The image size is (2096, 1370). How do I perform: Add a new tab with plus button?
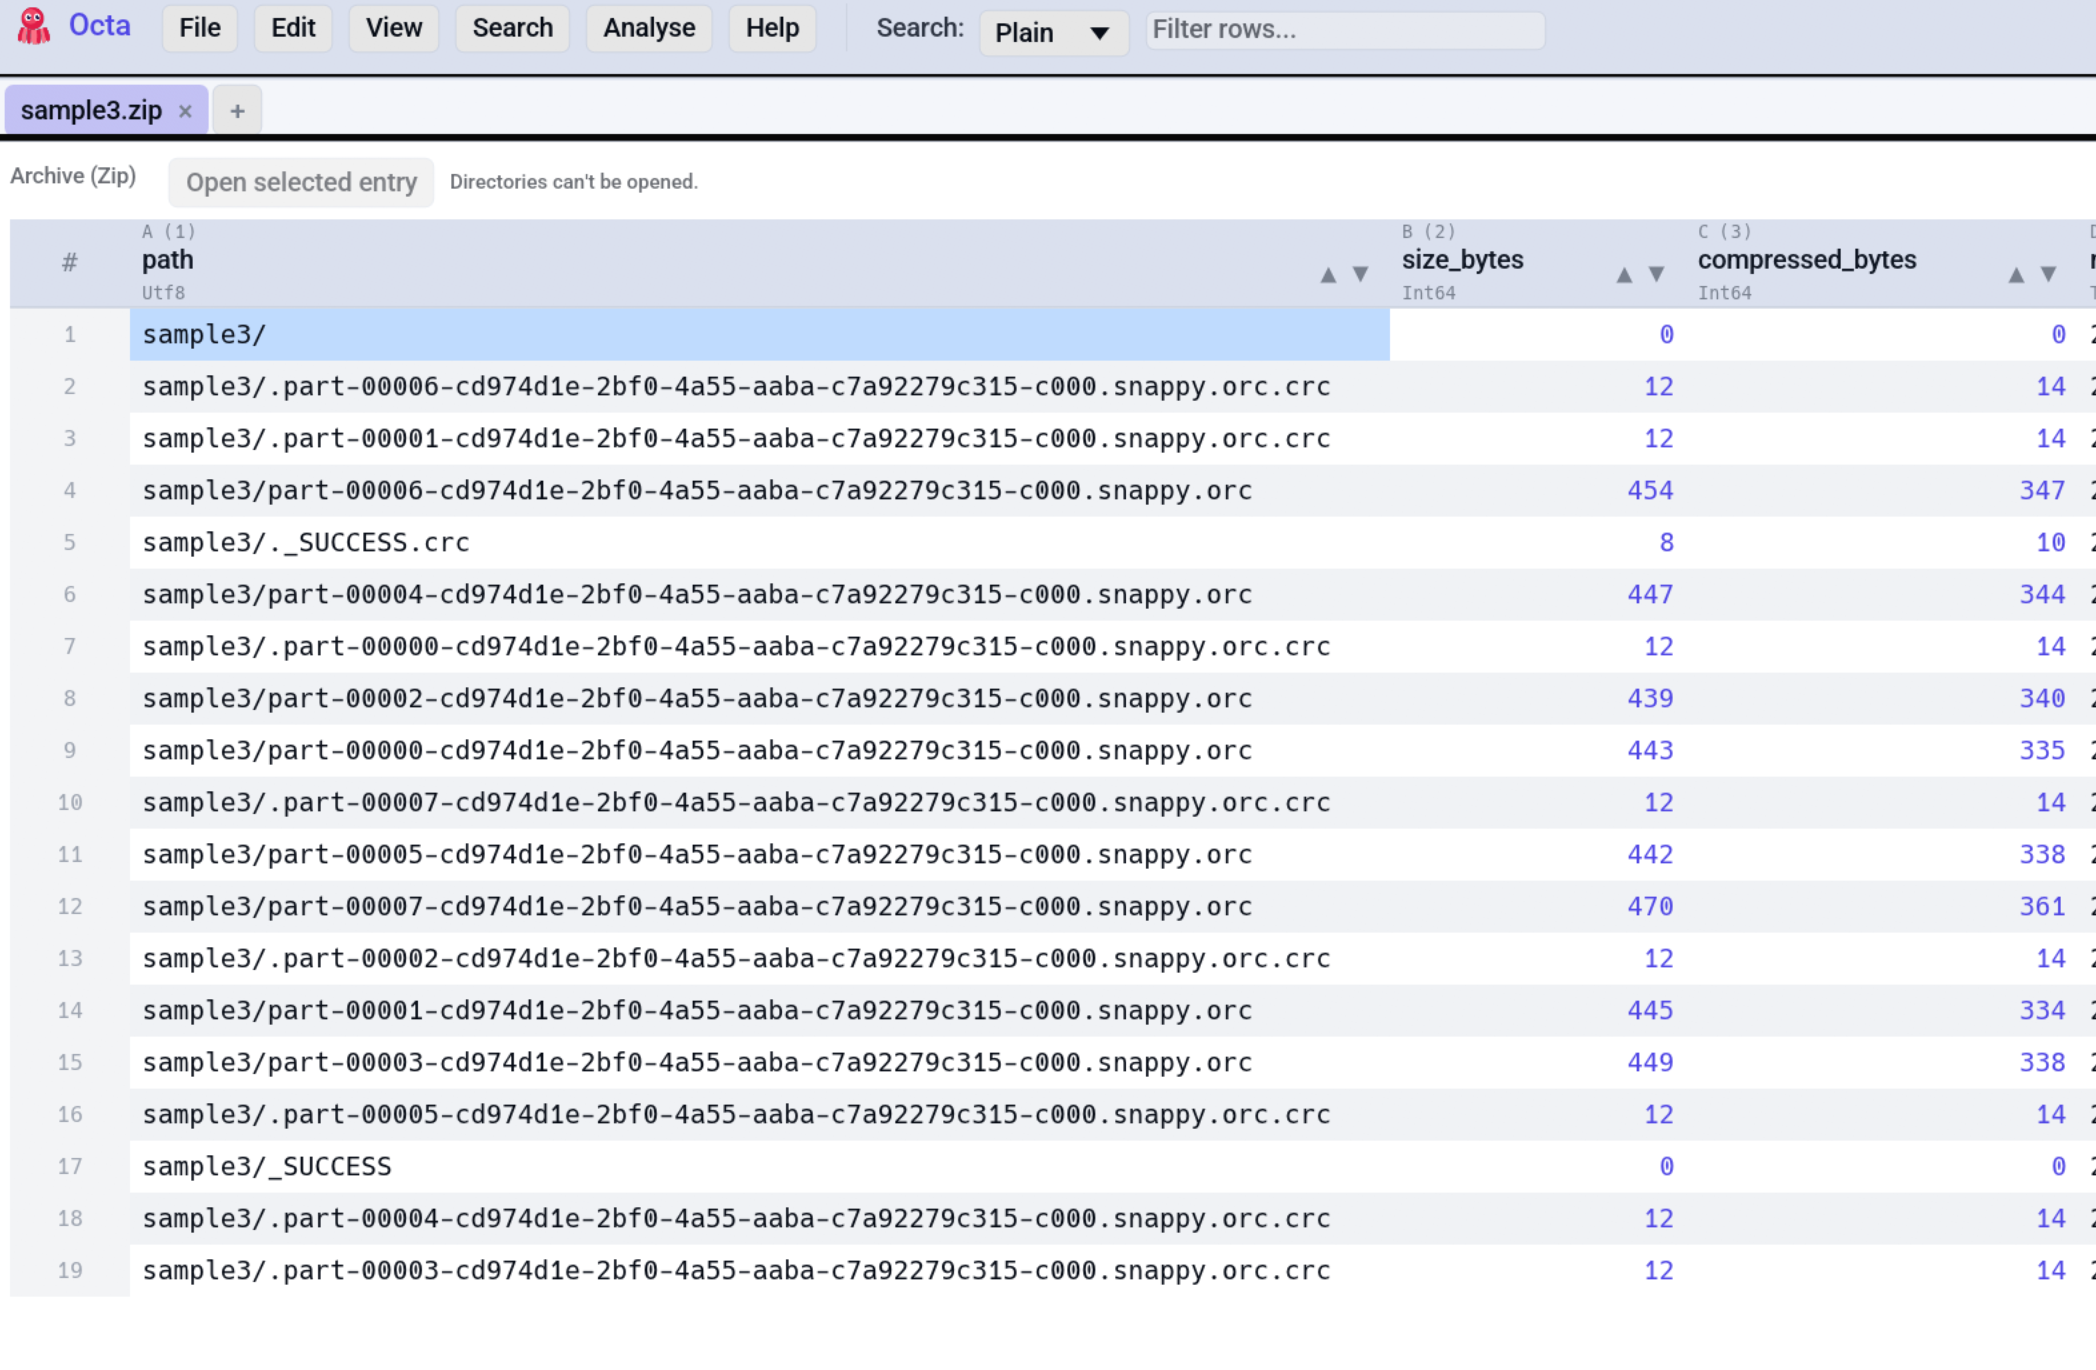tap(237, 110)
